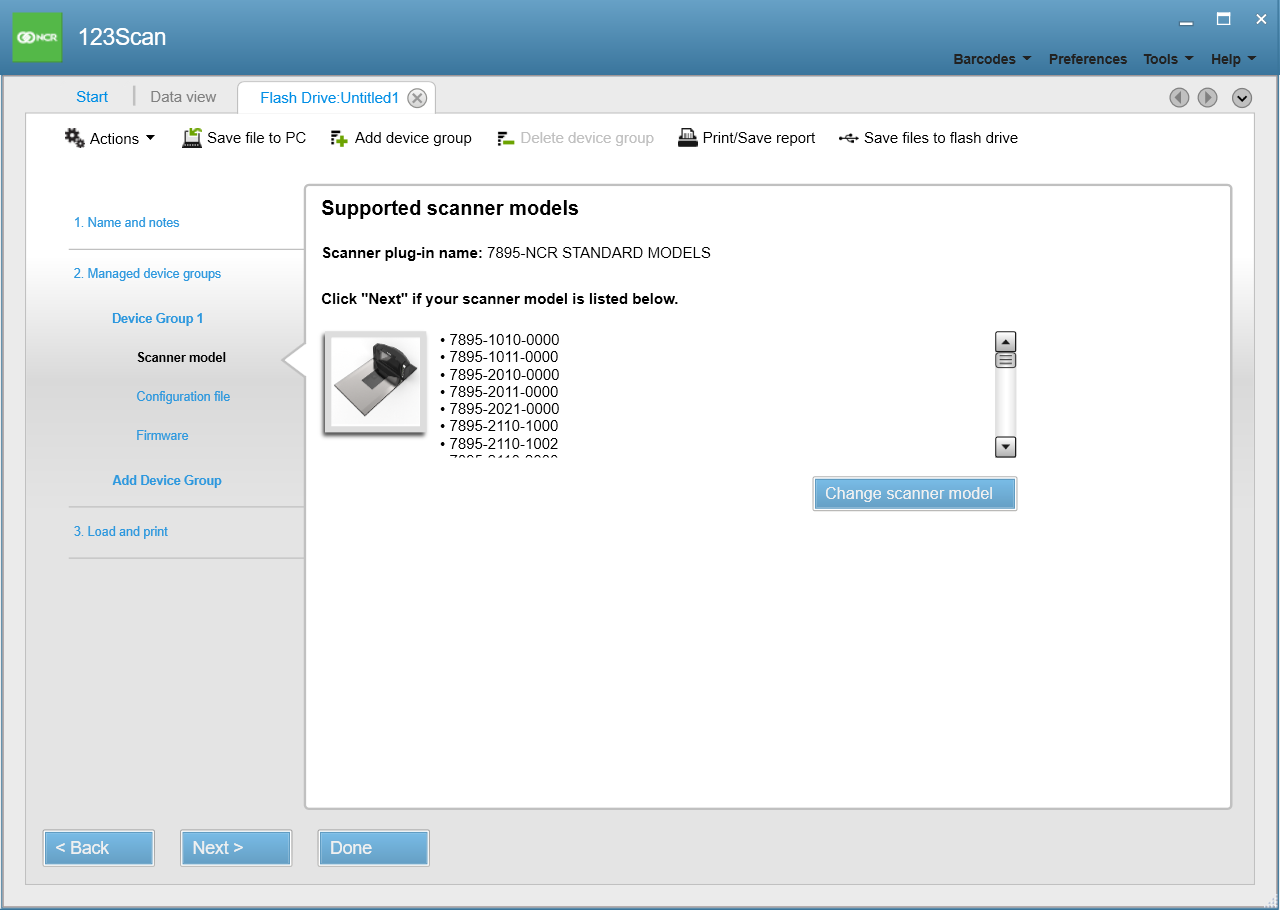Open the Barcodes menu
Screen dimensions: 1280x910
[991, 59]
